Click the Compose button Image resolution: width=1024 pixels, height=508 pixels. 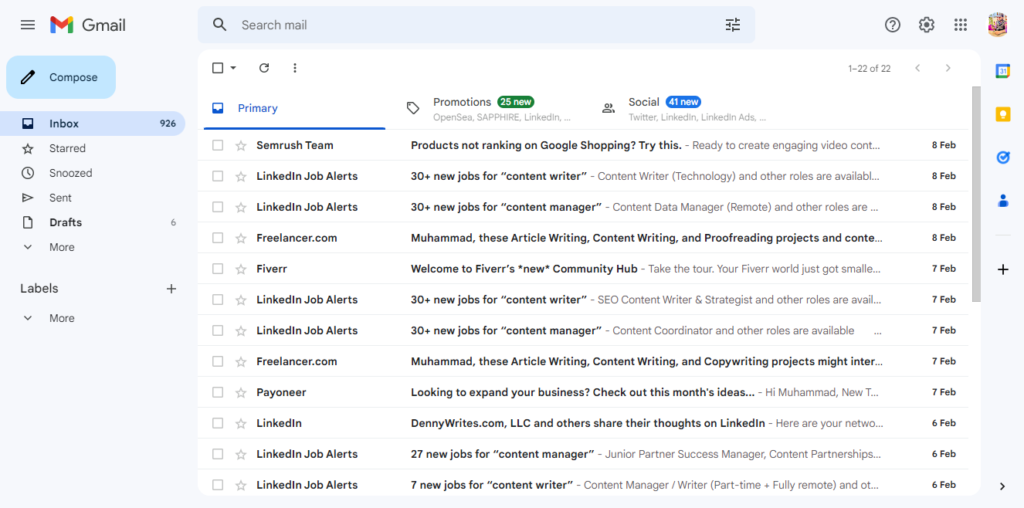click(x=61, y=77)
